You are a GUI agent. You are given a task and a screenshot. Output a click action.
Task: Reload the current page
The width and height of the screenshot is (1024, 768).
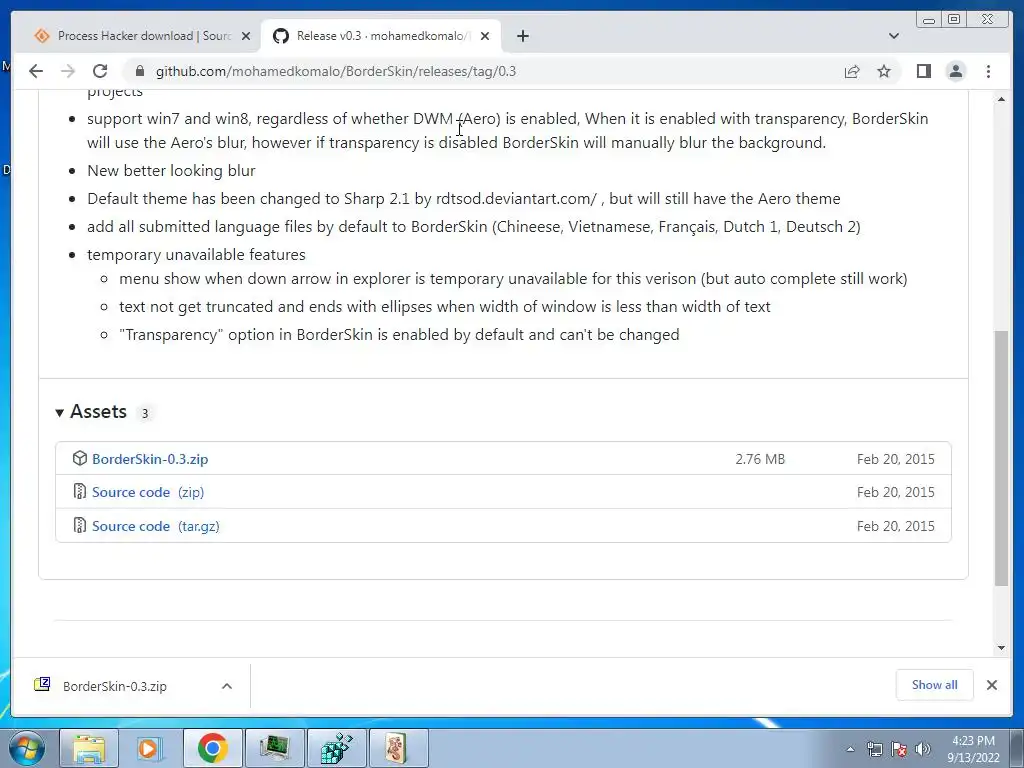click(x=100, y=71)
